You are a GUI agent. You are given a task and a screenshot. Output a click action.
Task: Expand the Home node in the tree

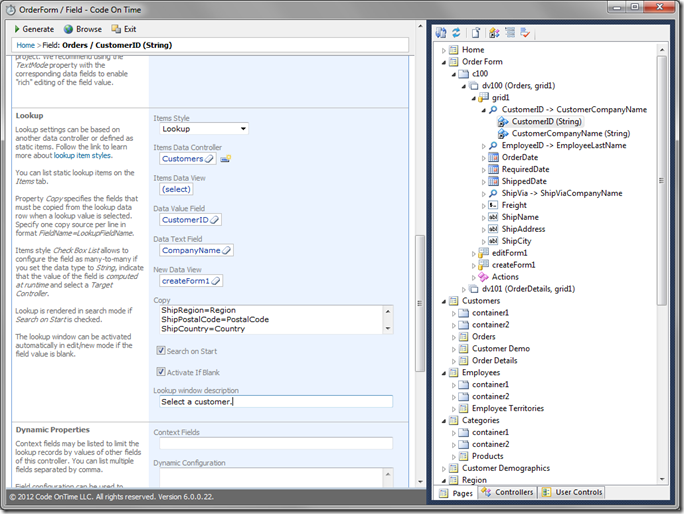tap(443, 50)
